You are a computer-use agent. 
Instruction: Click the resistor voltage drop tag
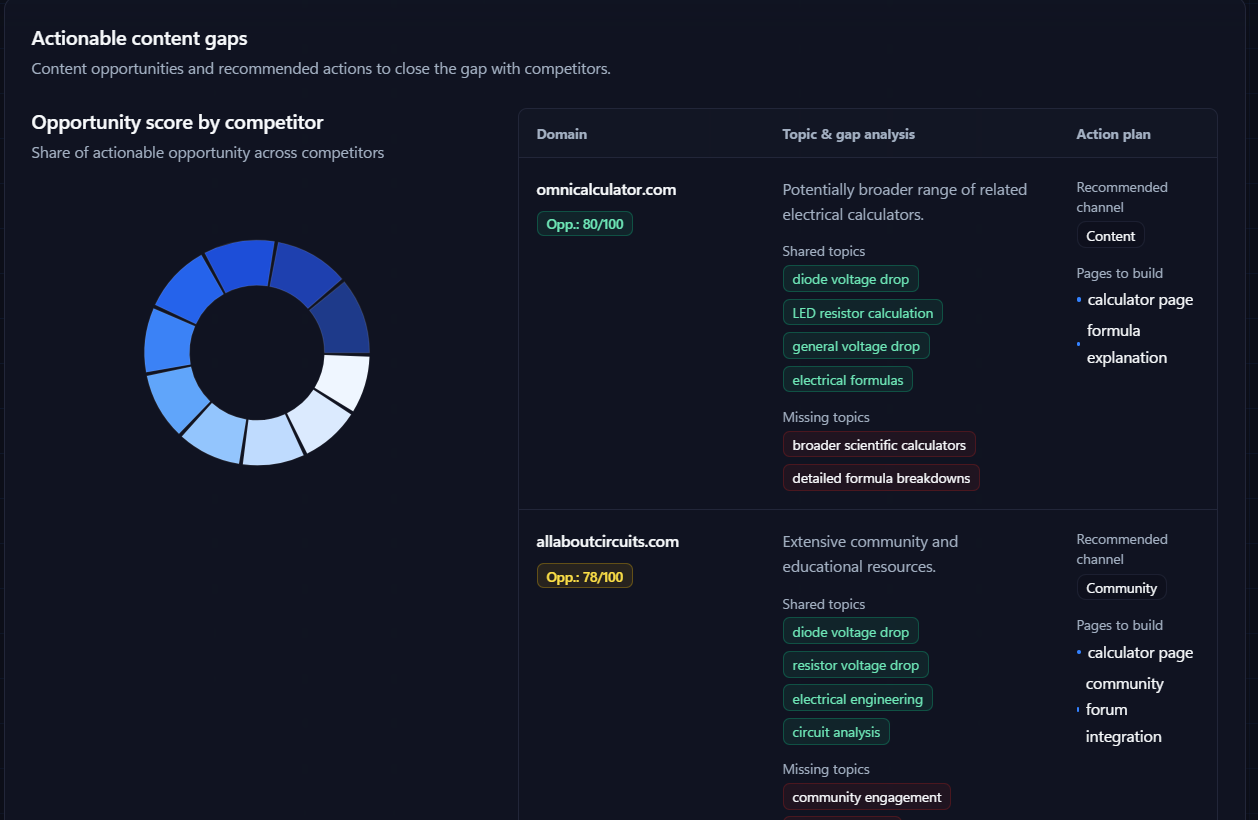coord(855,665)
